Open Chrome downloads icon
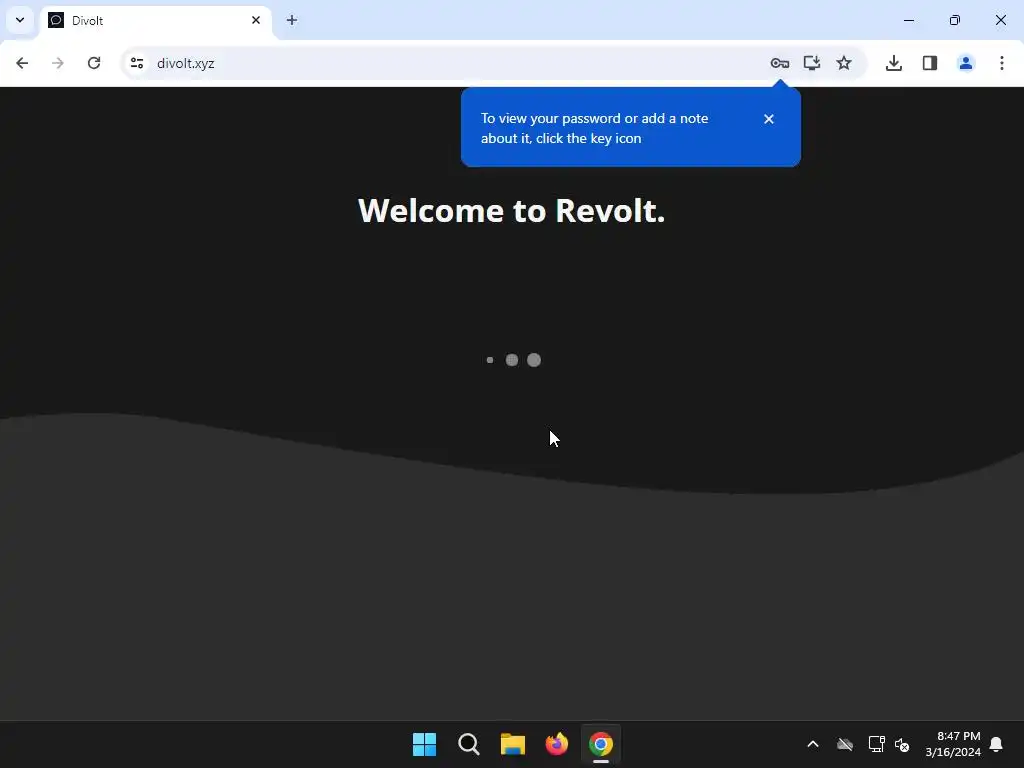Viewport: 1024px width, 768px height. tap(894, 63)
